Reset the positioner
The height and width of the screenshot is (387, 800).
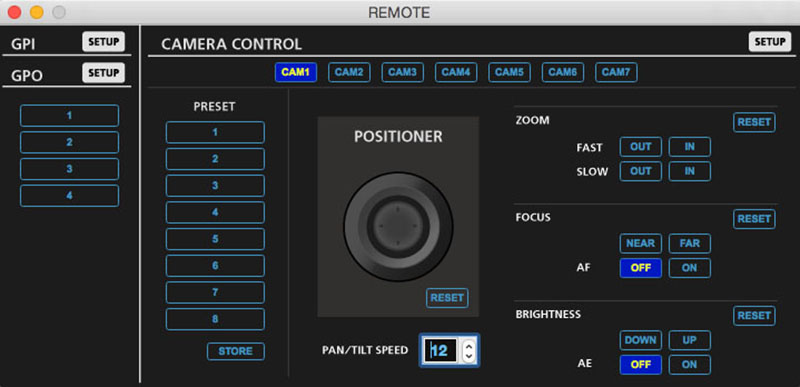coord(447,298)
